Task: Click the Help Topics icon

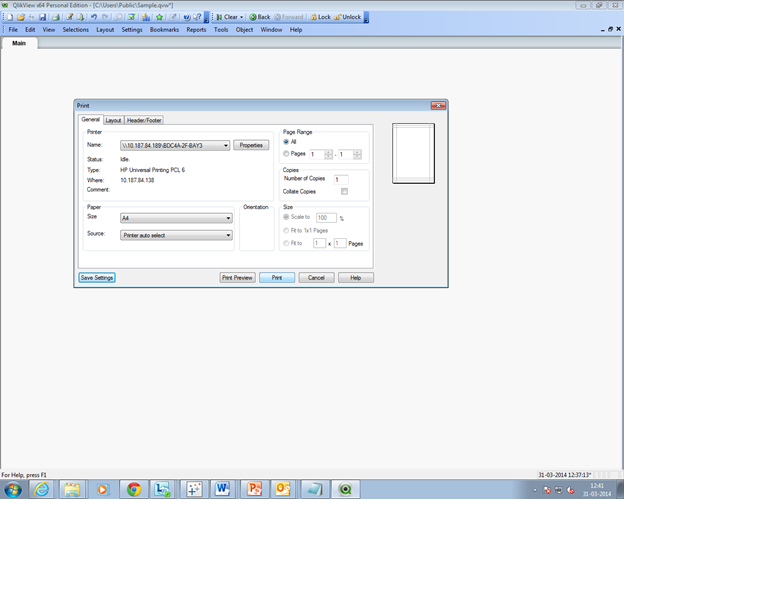Action: 187,17
